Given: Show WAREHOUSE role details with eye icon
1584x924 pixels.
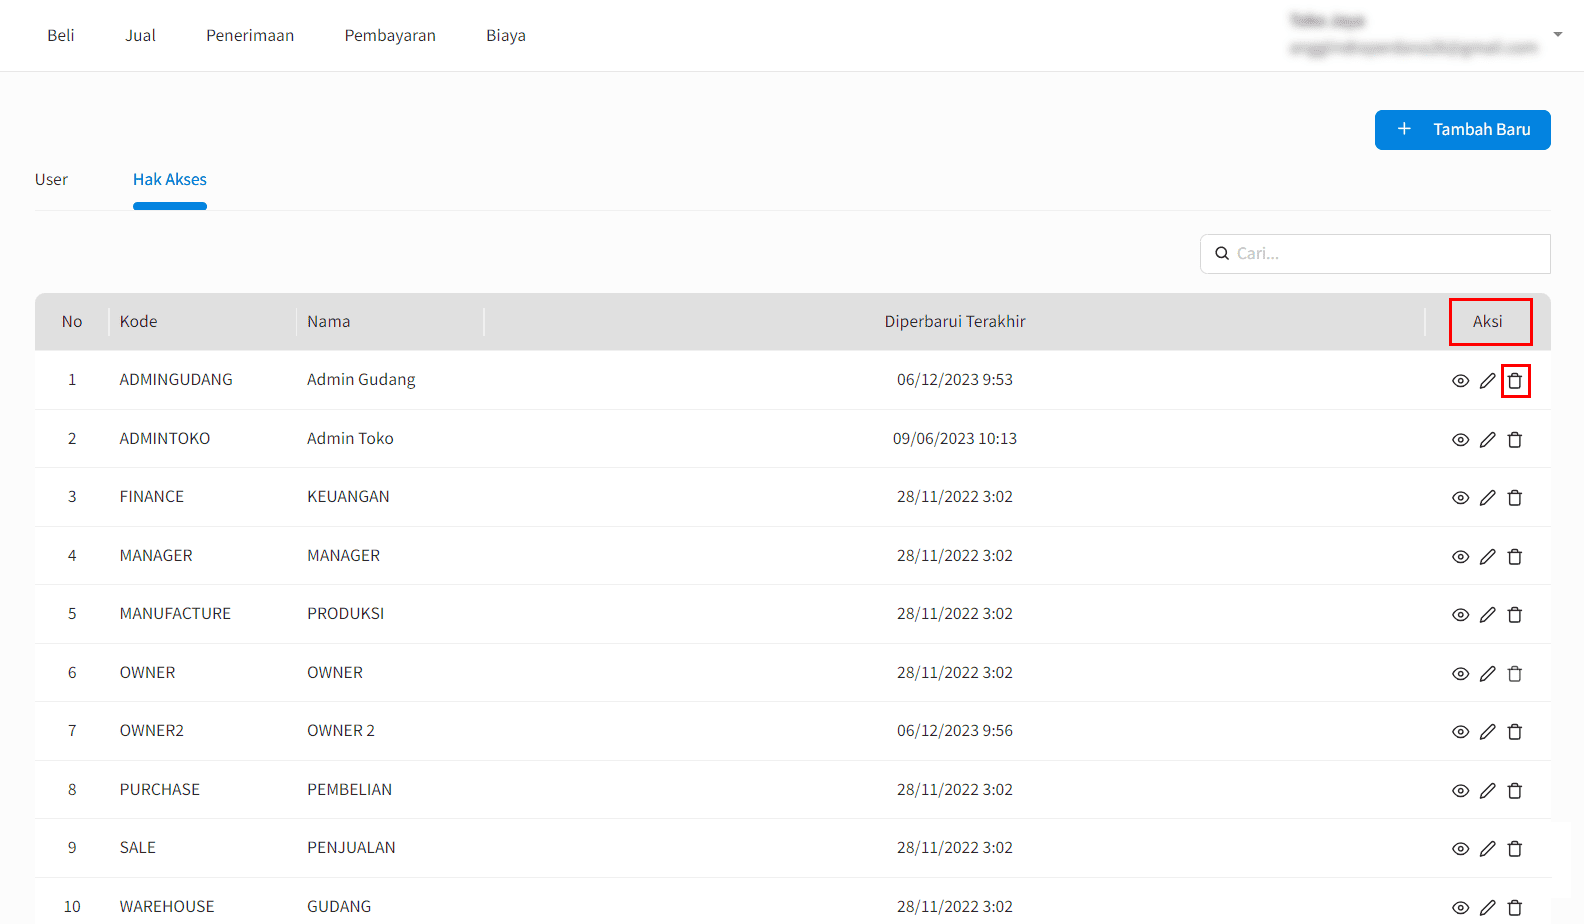Looking at the screenshot, I should (x=1460, y=908).
